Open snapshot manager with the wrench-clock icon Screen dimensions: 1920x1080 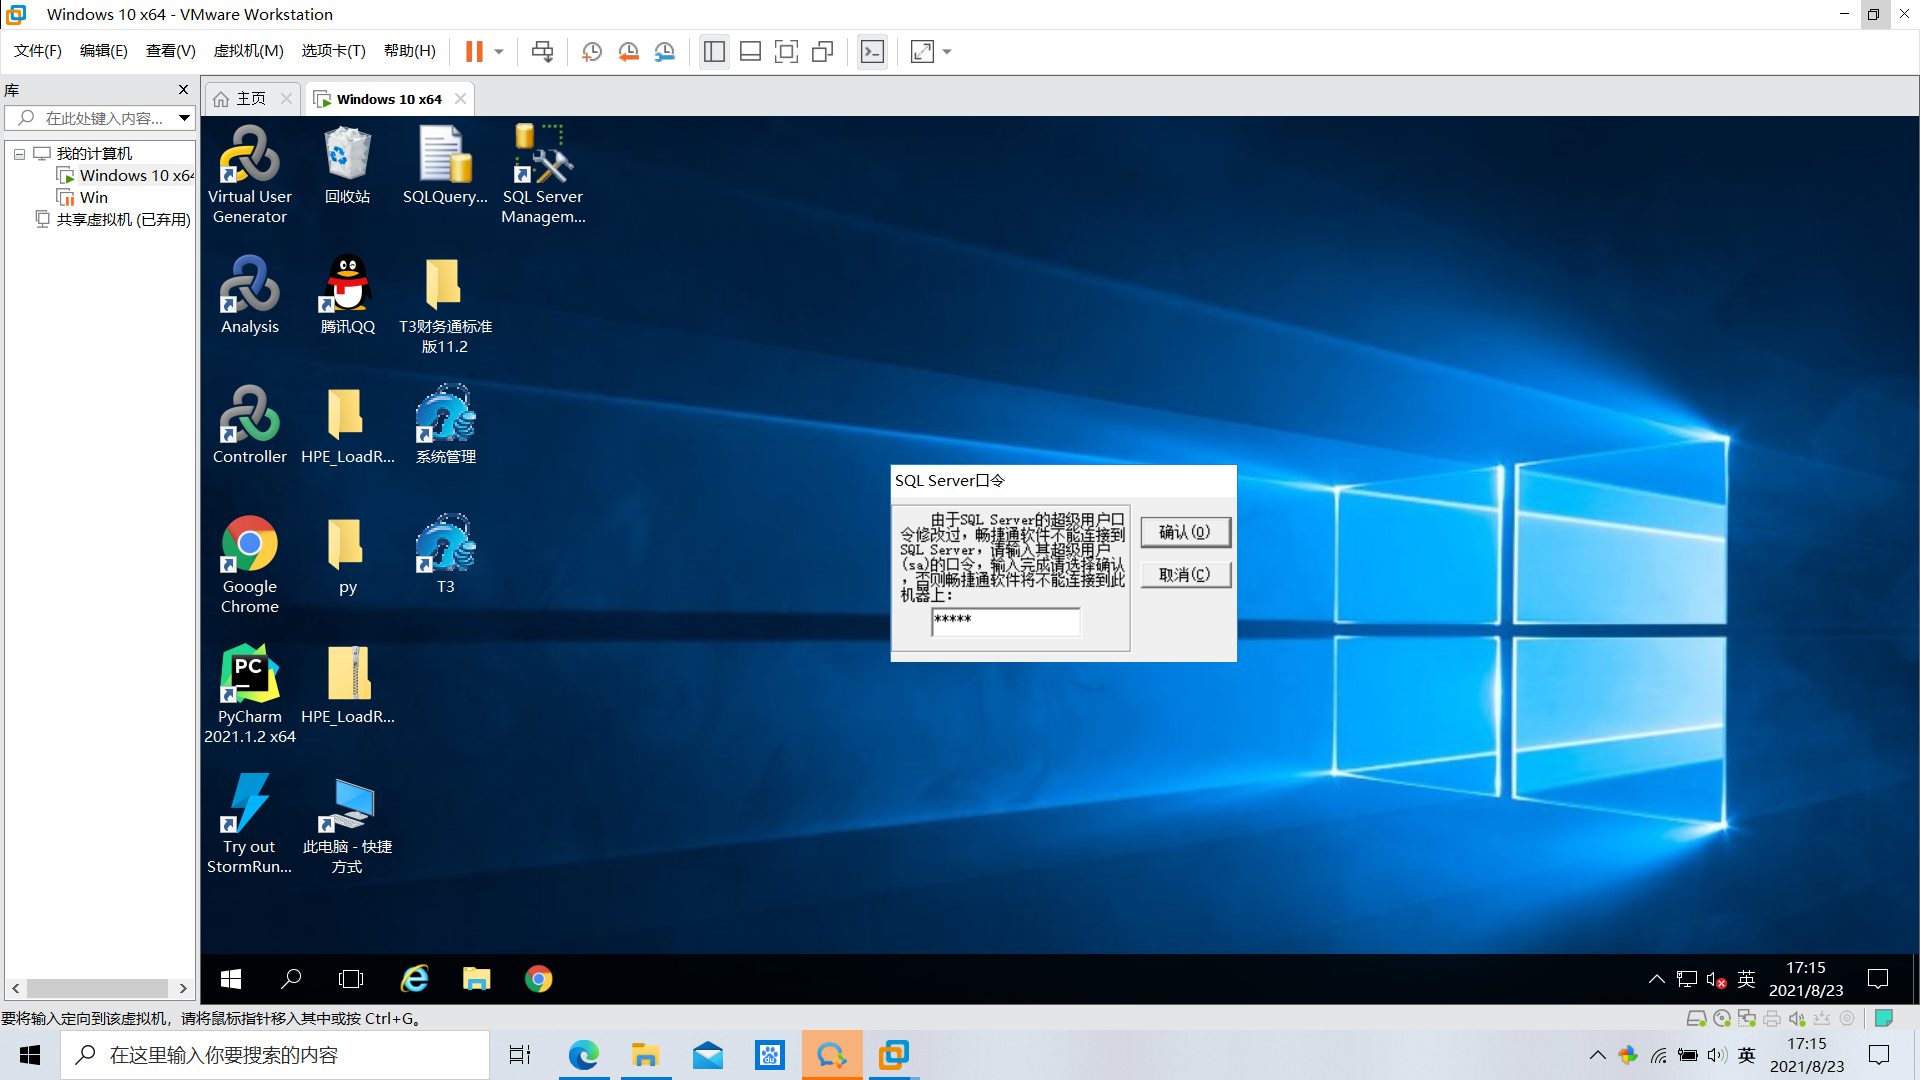click(x=664, y=51)
